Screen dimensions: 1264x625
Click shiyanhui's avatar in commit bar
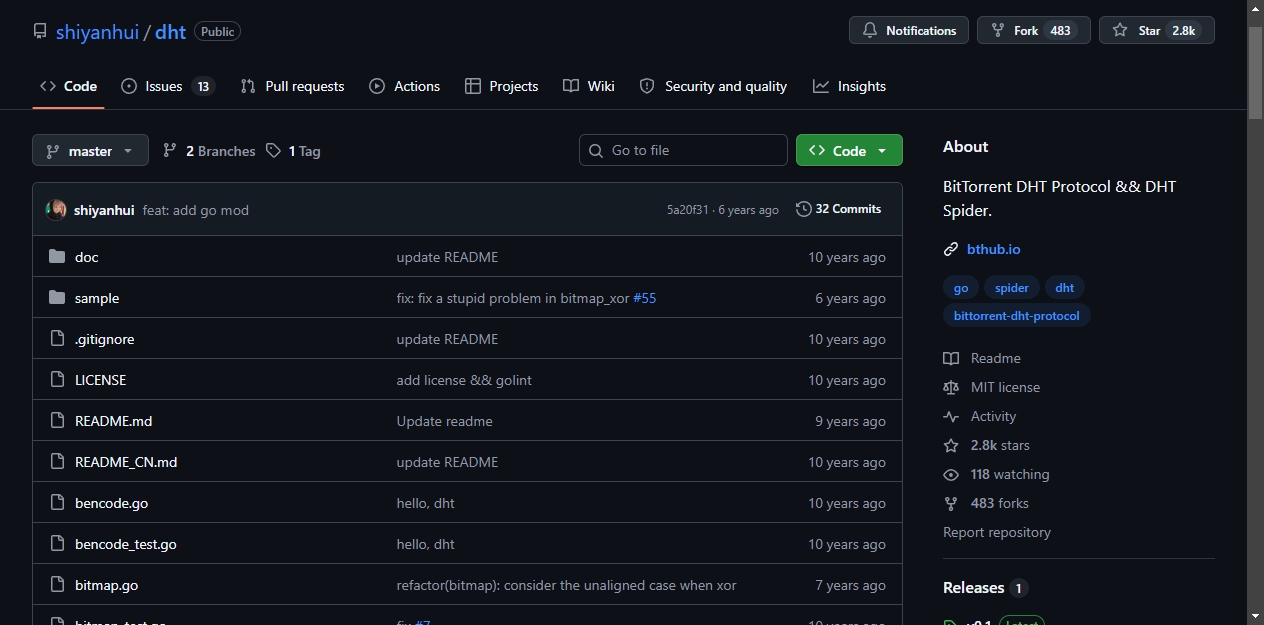(x=56, y=210)
